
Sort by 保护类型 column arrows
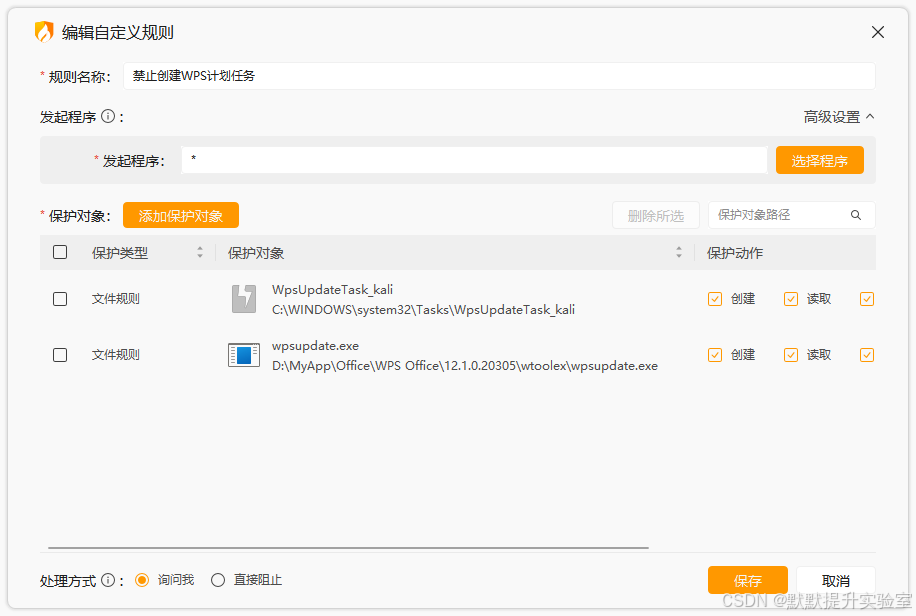[x=200, y=252]
